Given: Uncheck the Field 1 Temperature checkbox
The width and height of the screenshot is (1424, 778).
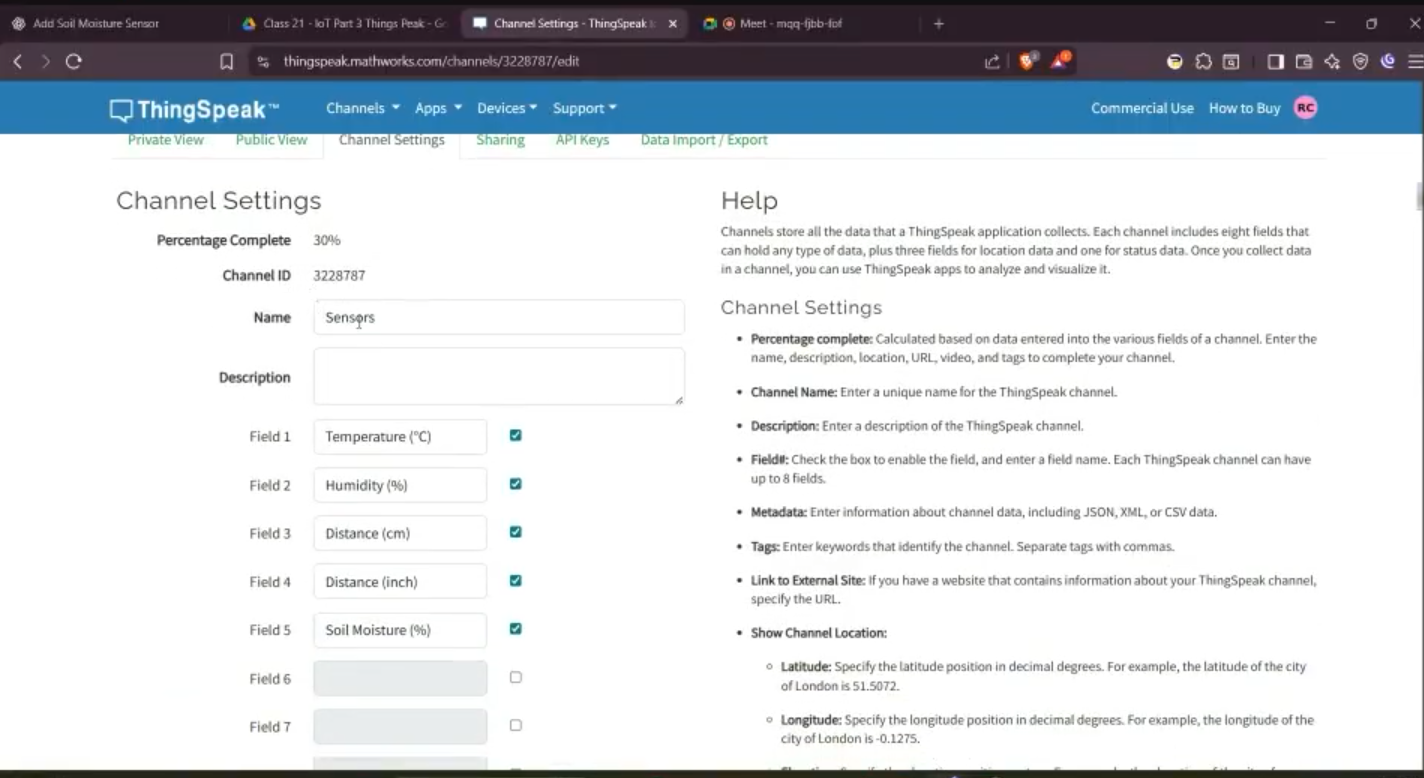Looking at the screenshot, I should (515, 436).
